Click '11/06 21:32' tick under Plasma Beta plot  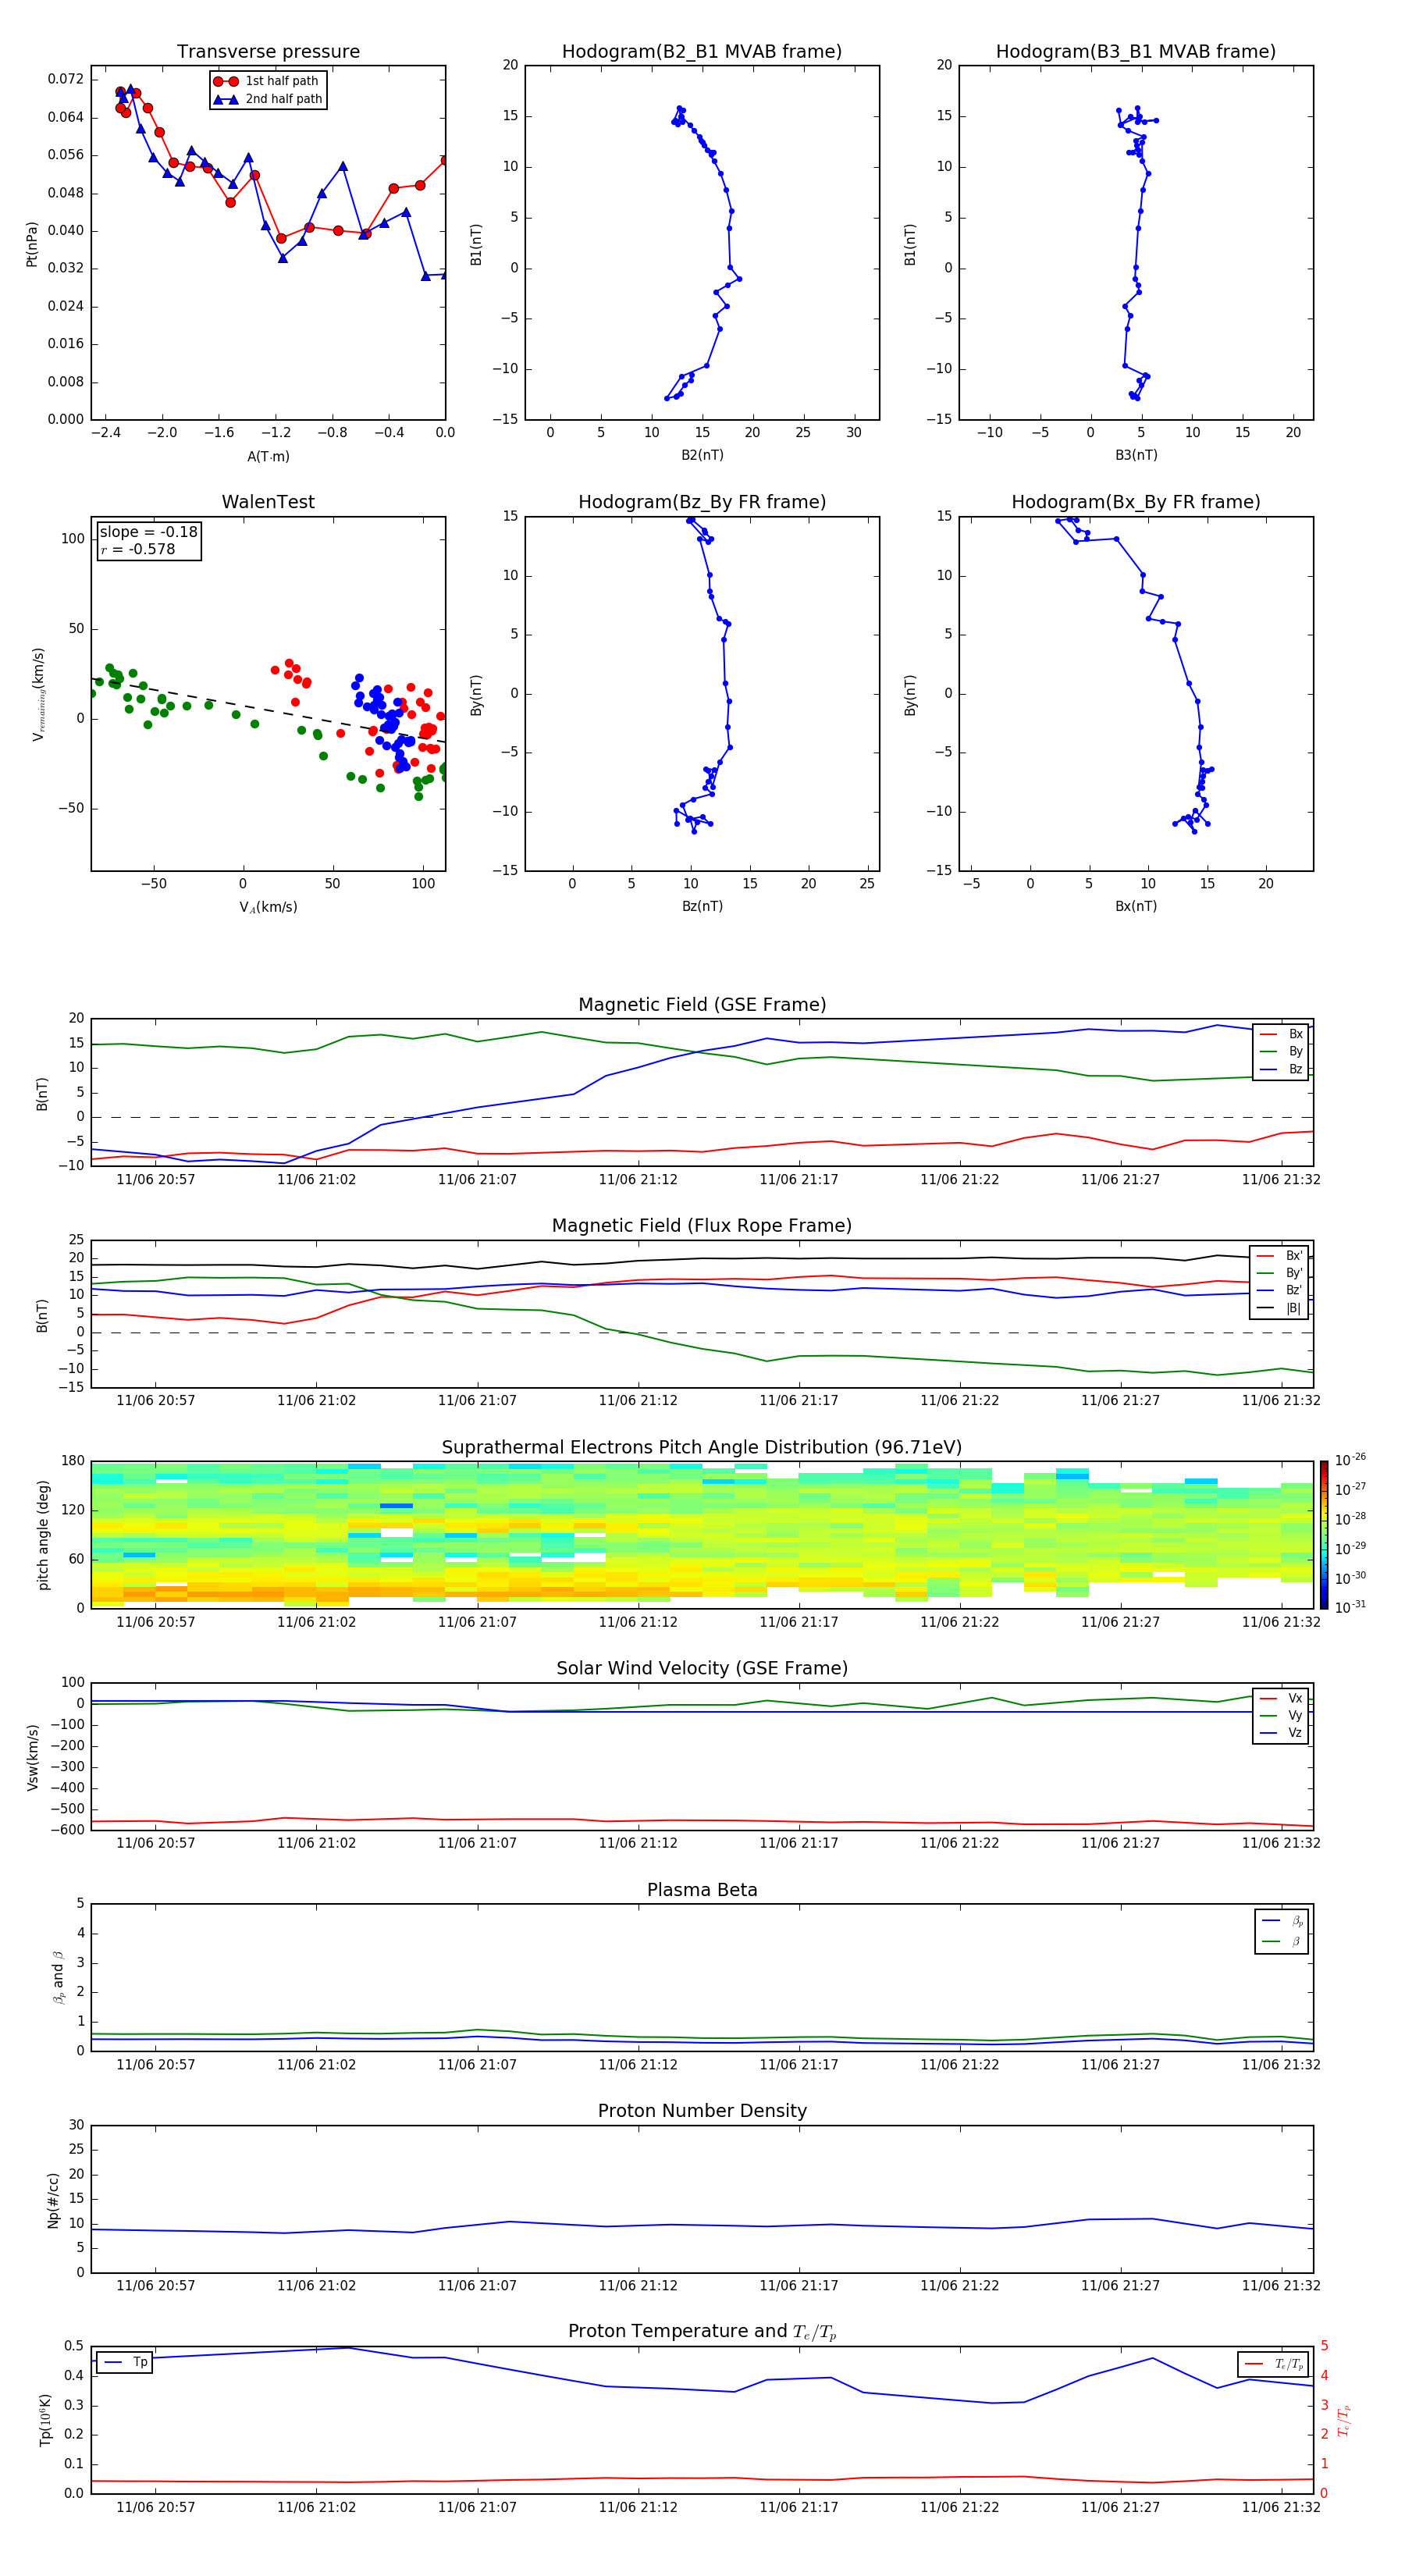1281,2064
